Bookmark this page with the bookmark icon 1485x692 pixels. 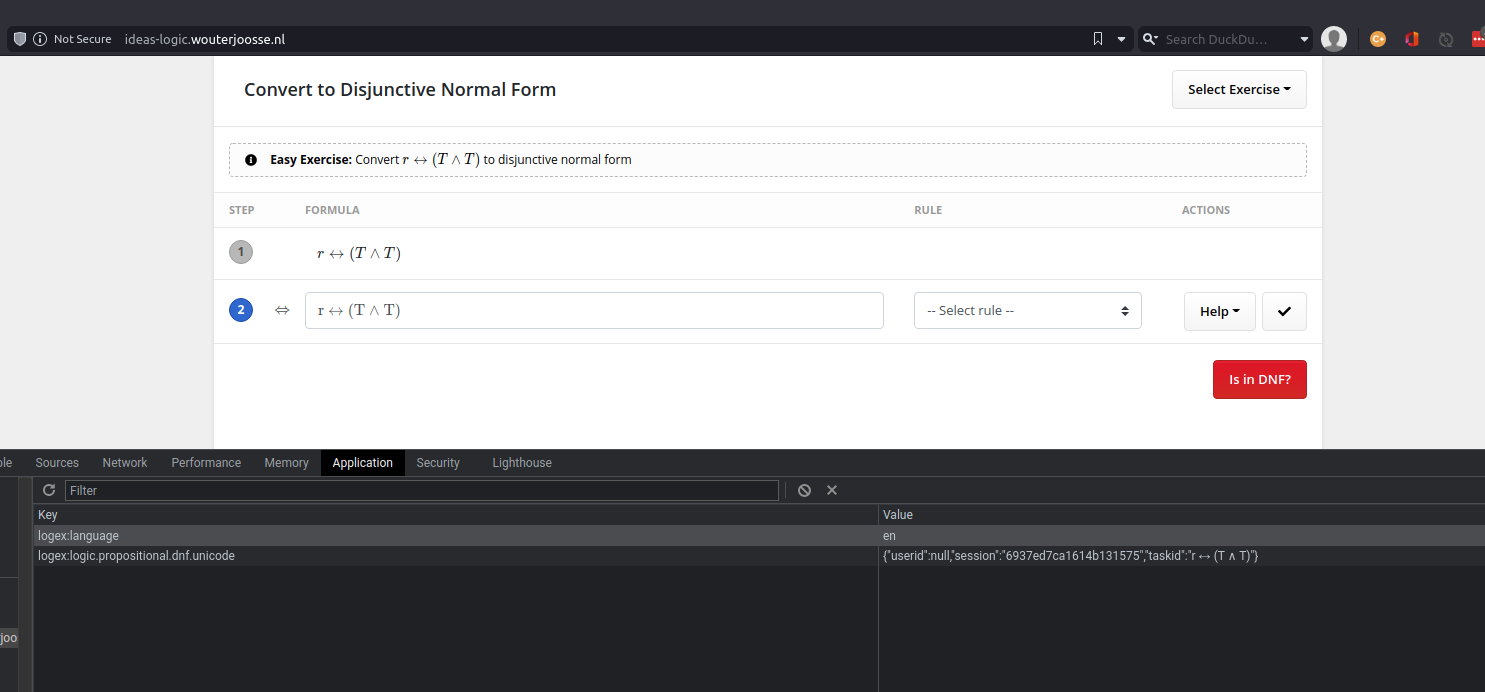[1096, 38]
